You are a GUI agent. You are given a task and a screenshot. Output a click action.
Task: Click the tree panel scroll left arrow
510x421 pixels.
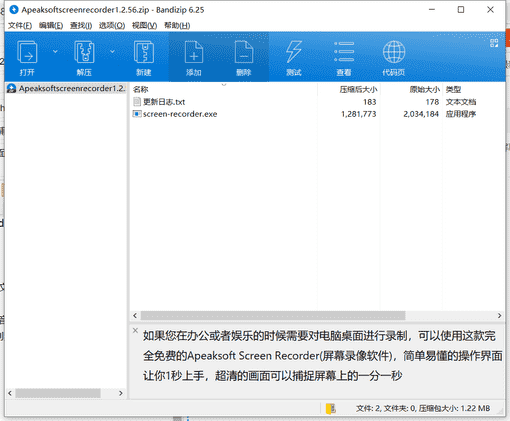click(x=10, y=393)
